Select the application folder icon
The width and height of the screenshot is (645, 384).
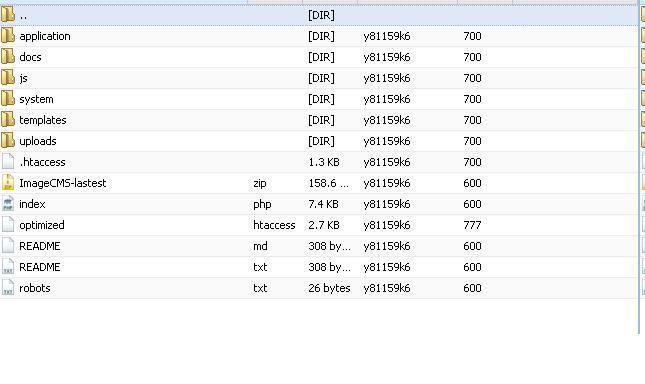[x=8, y=36]
